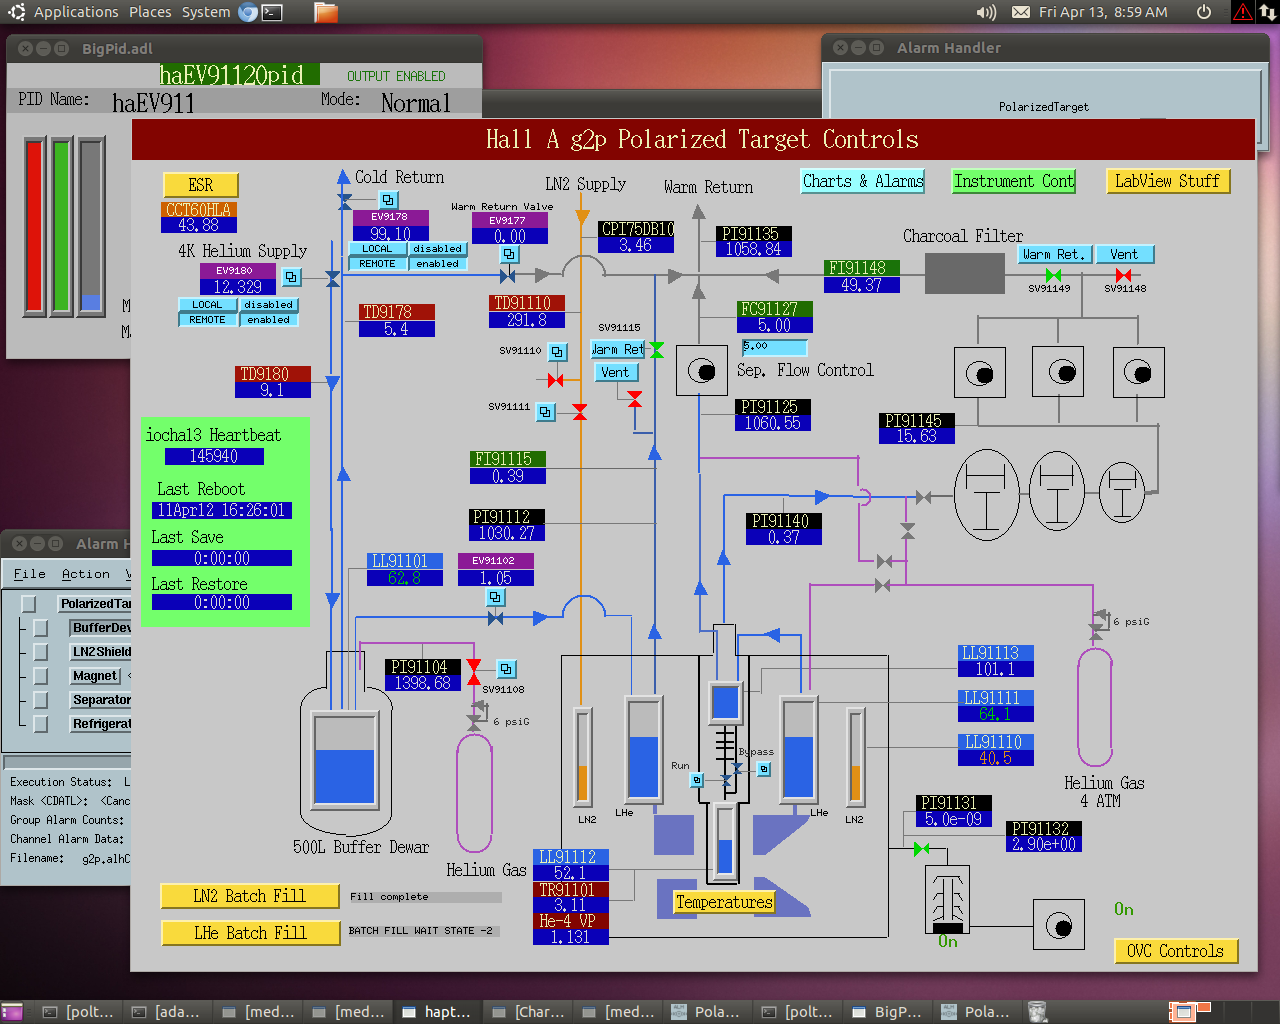
Task: Open File menu in Alarm Handler
Action: pos(30,574)
